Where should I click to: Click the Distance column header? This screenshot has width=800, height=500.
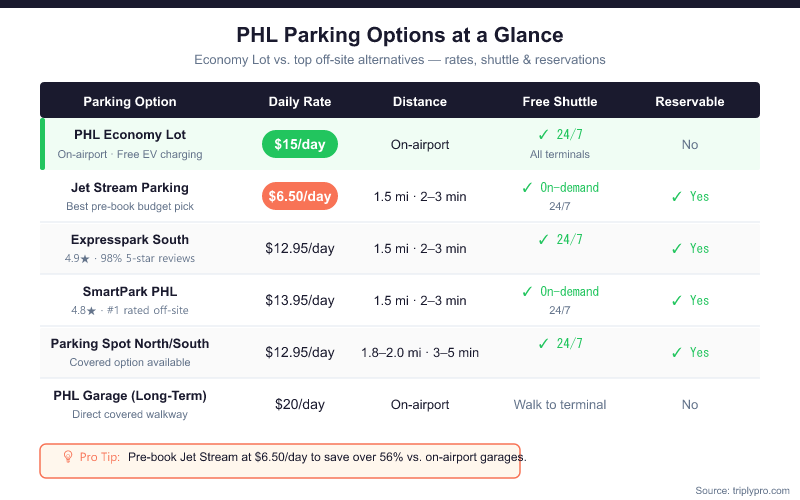tap(420, 102)
